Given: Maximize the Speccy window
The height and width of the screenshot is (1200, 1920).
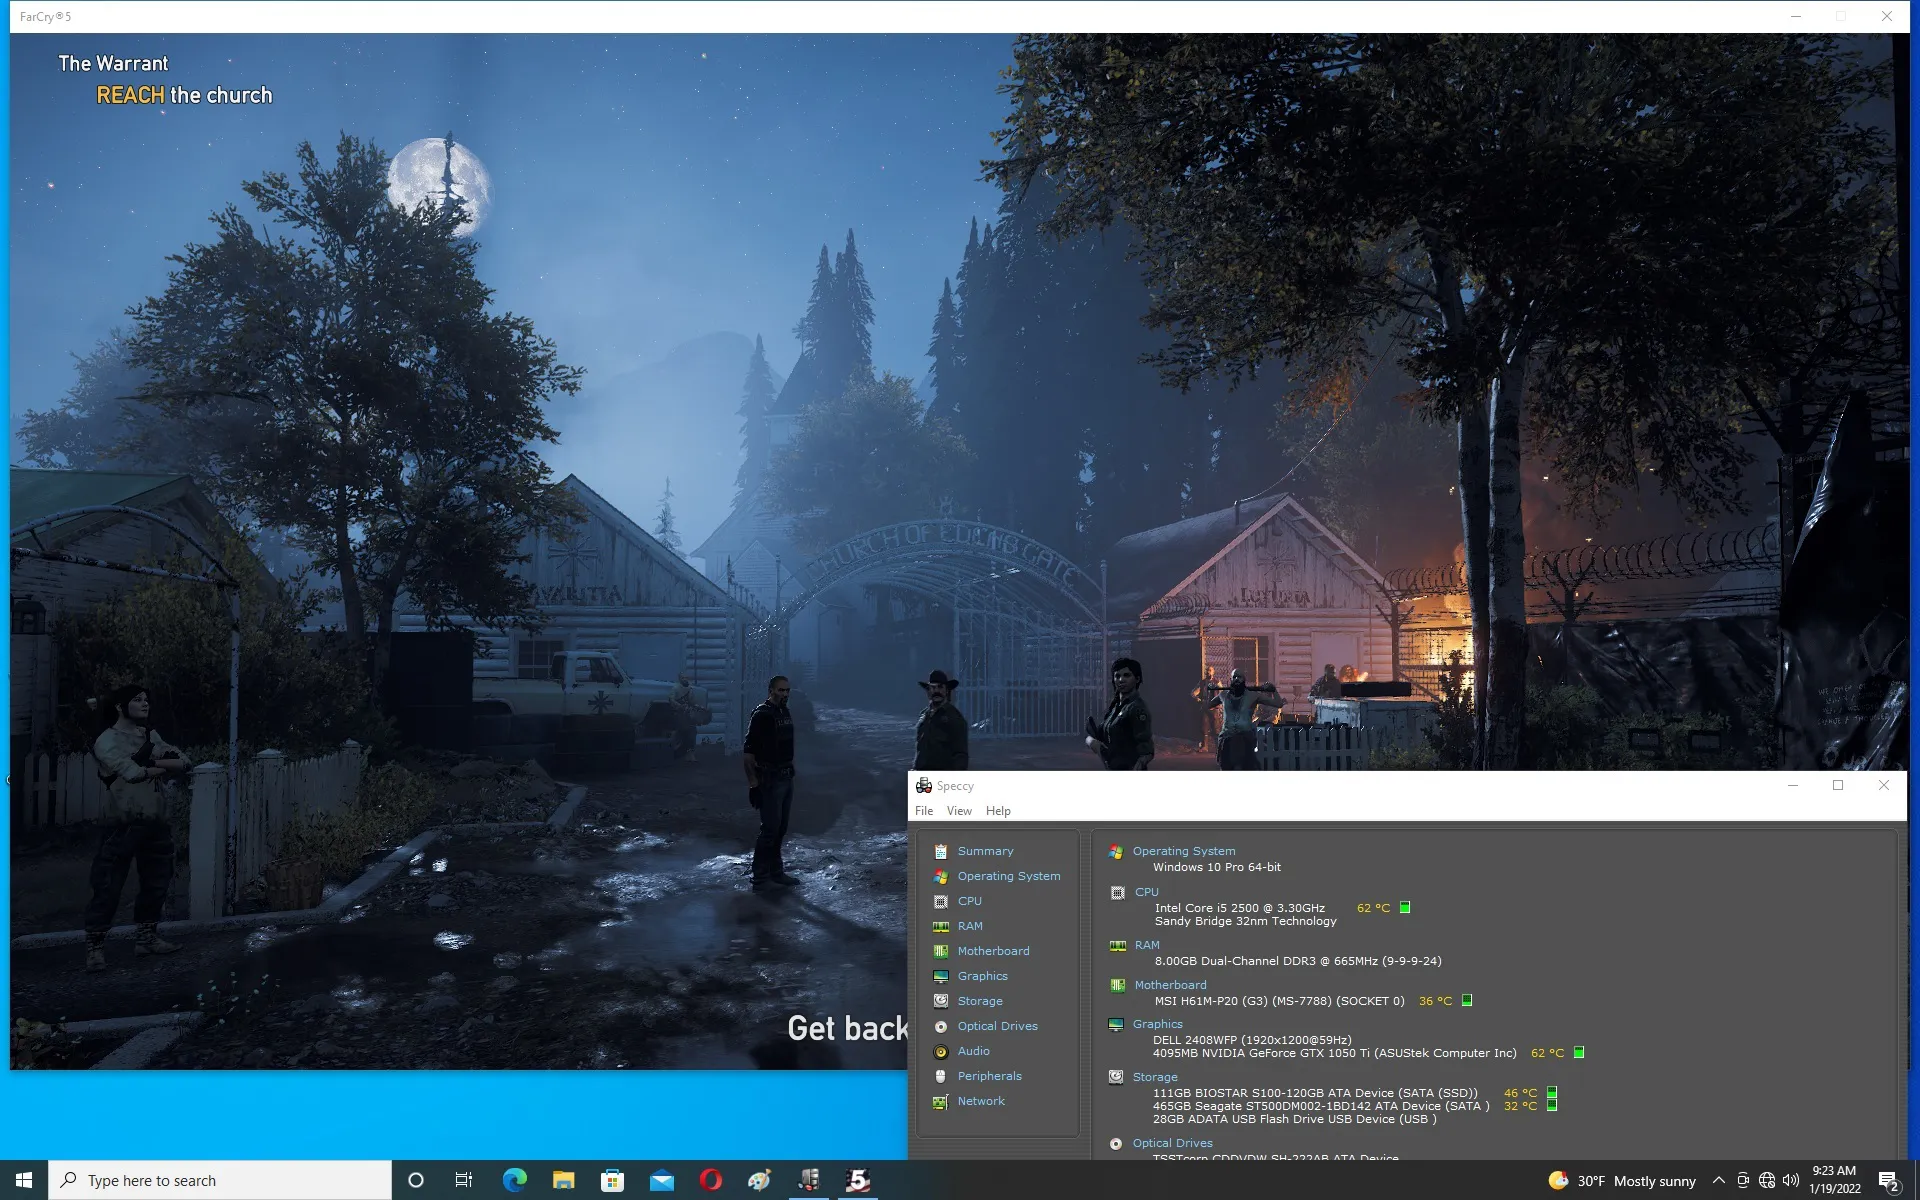Looking at the screenshot, I should (1838, 785).
